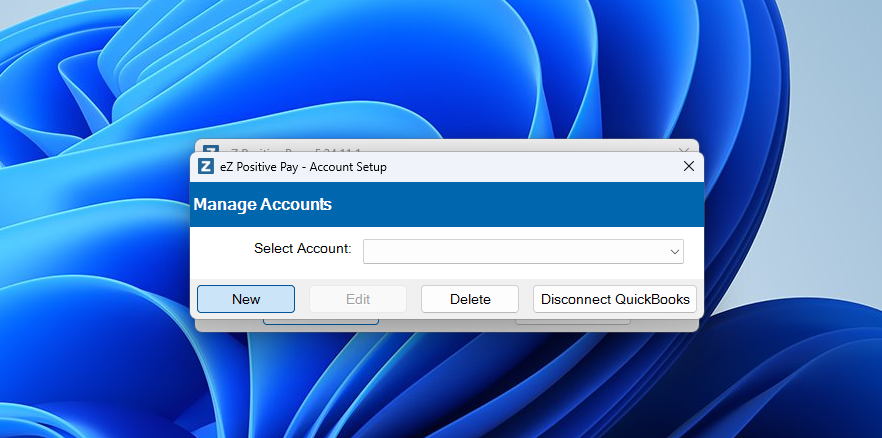The width and height of the screenshot is (882, 438).
Task: Expand the Select Account dropdown chevron
Action: tap(674, 252)
